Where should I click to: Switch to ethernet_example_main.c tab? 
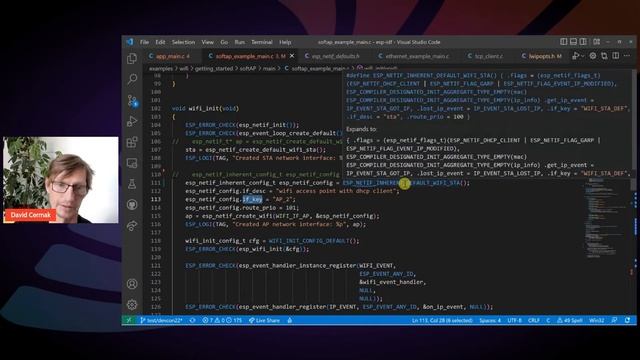(x=417, y=56)
